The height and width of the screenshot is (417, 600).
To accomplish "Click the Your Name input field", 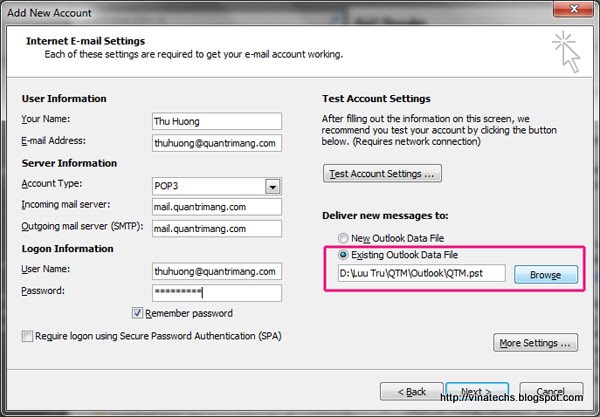I will click(217, 121).
